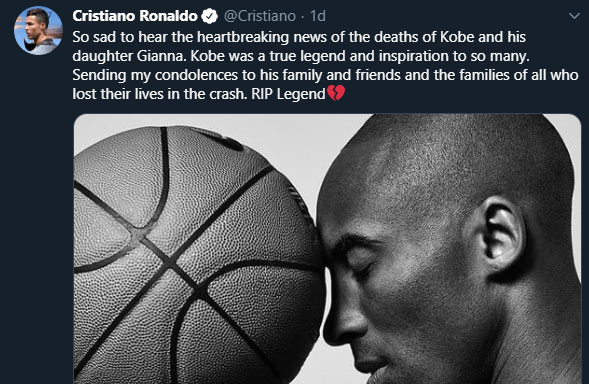Visit the @Cristiano handle link
Viewport: 589px width, 384px height.
coord(260,16)
